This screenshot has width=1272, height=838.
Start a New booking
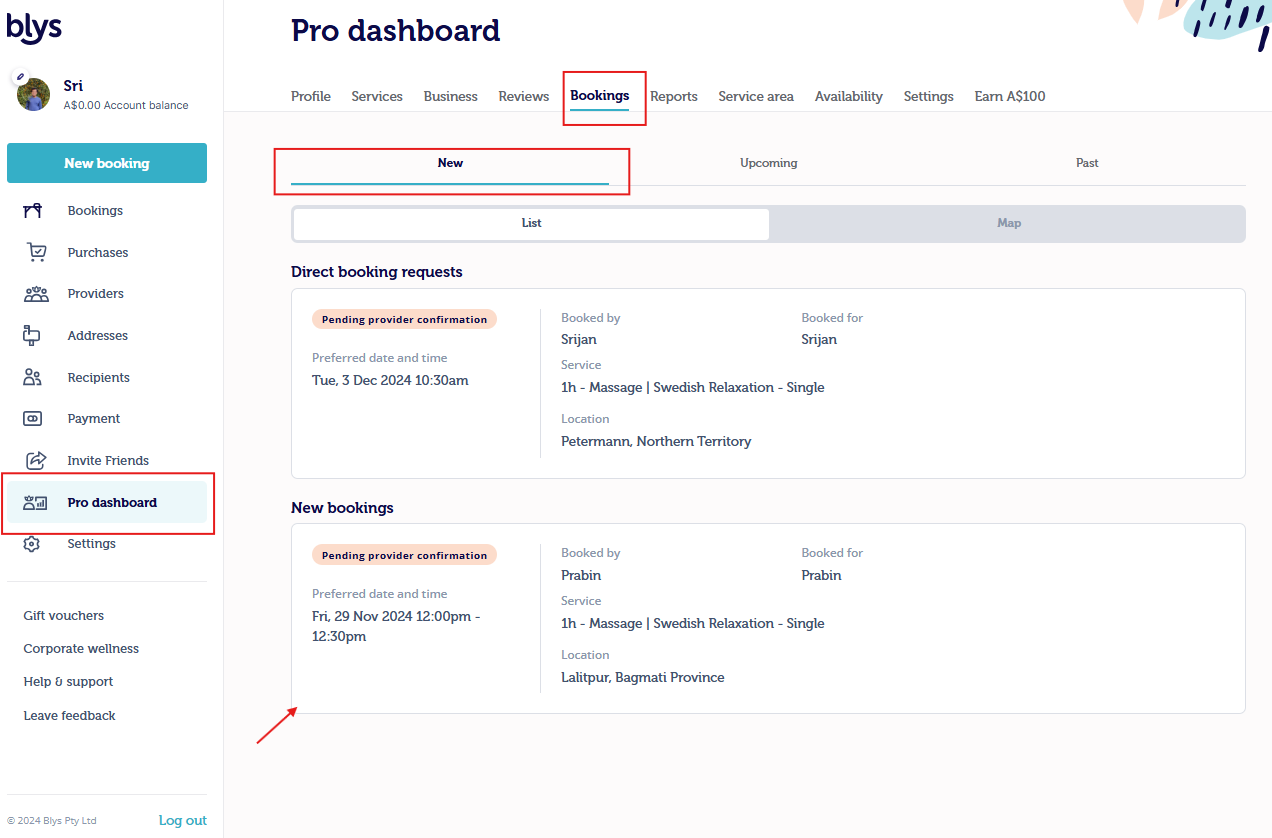107,163
